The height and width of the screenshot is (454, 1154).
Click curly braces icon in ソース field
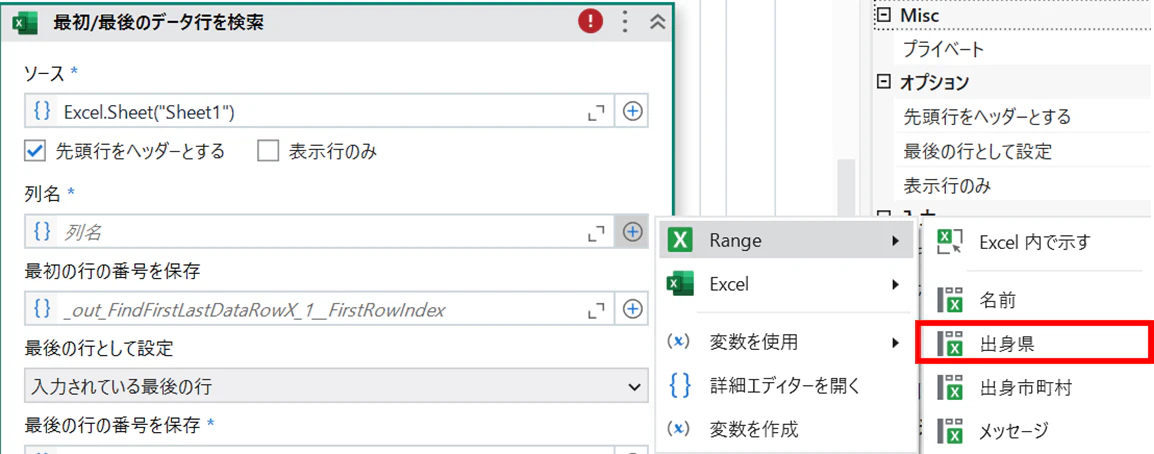click(x=43, y=111)
